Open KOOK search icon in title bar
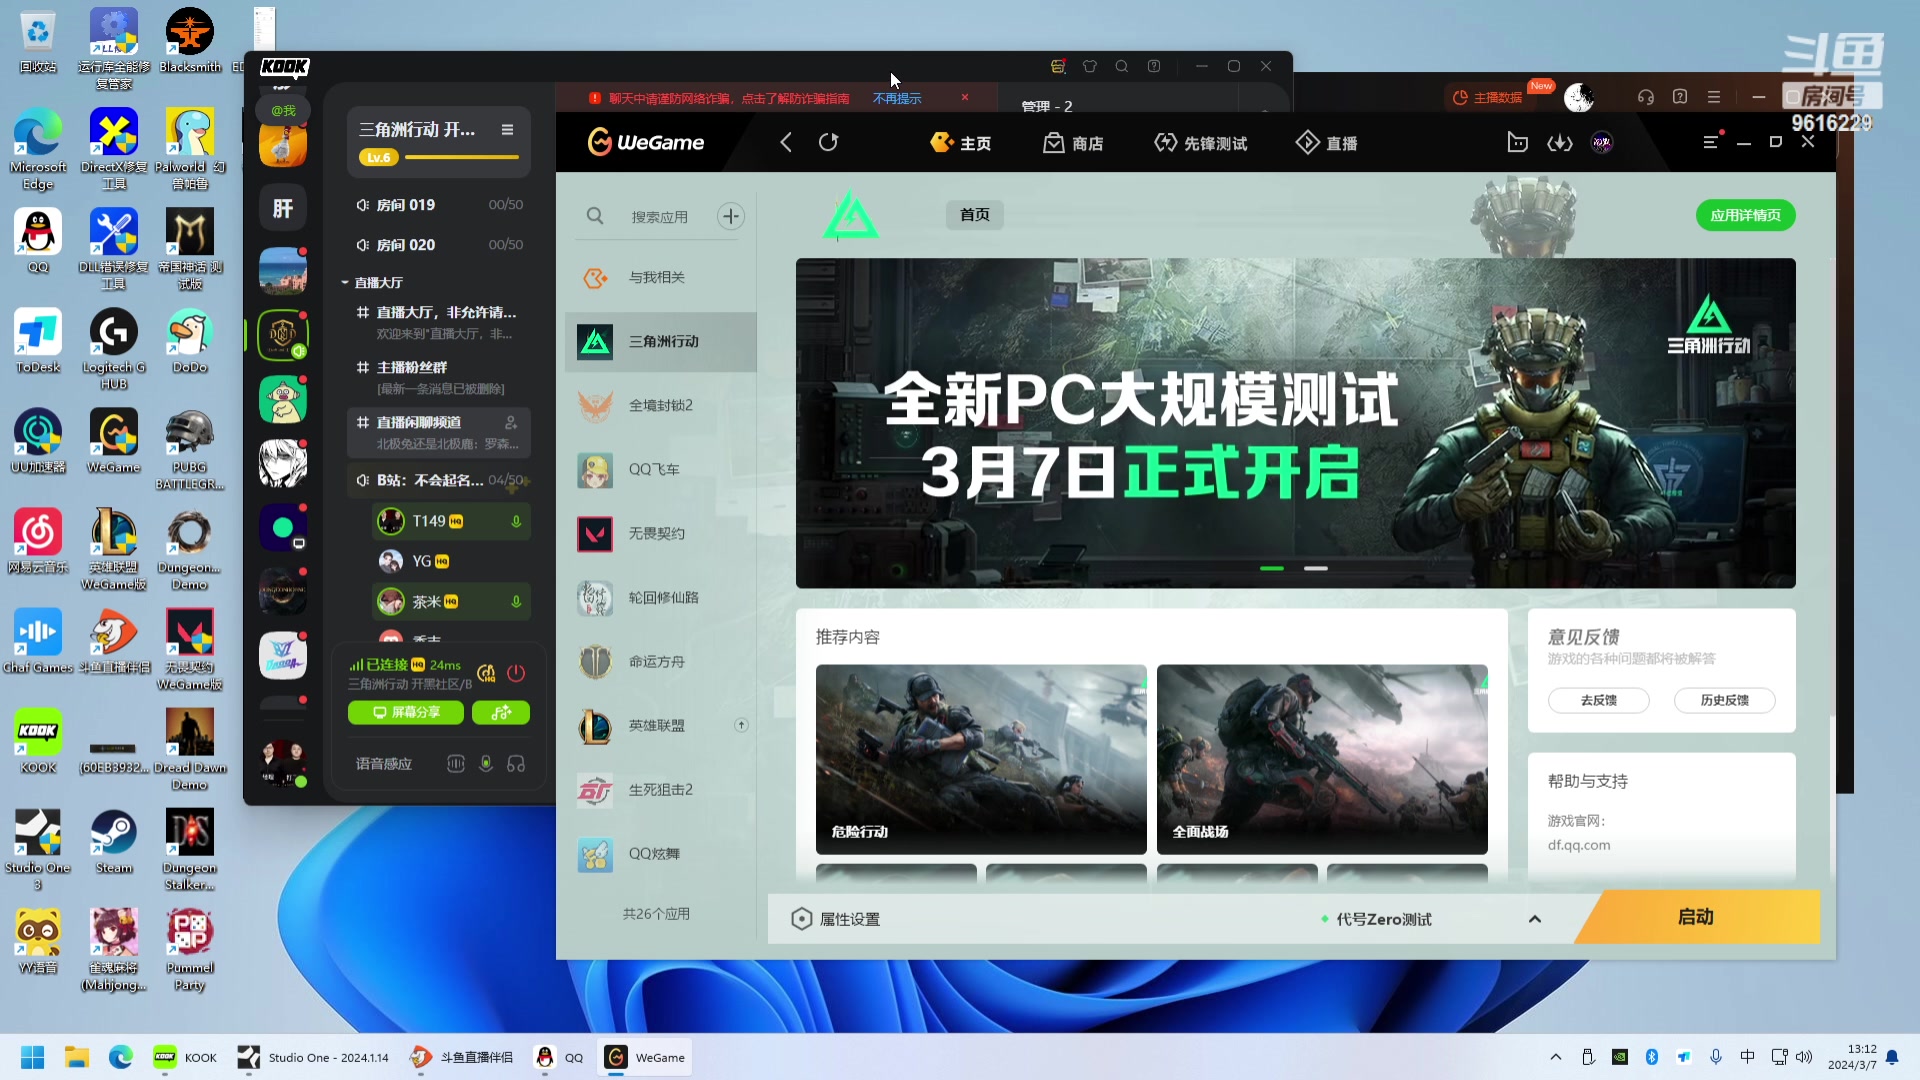 [1122, 66]
